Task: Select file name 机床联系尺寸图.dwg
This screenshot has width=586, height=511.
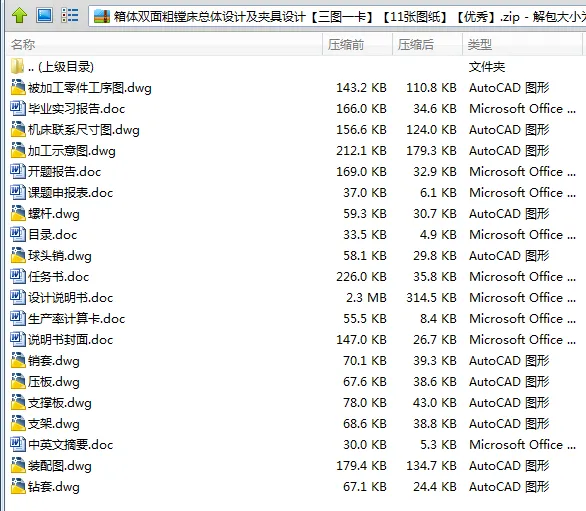Action: (x=84, y=130)
